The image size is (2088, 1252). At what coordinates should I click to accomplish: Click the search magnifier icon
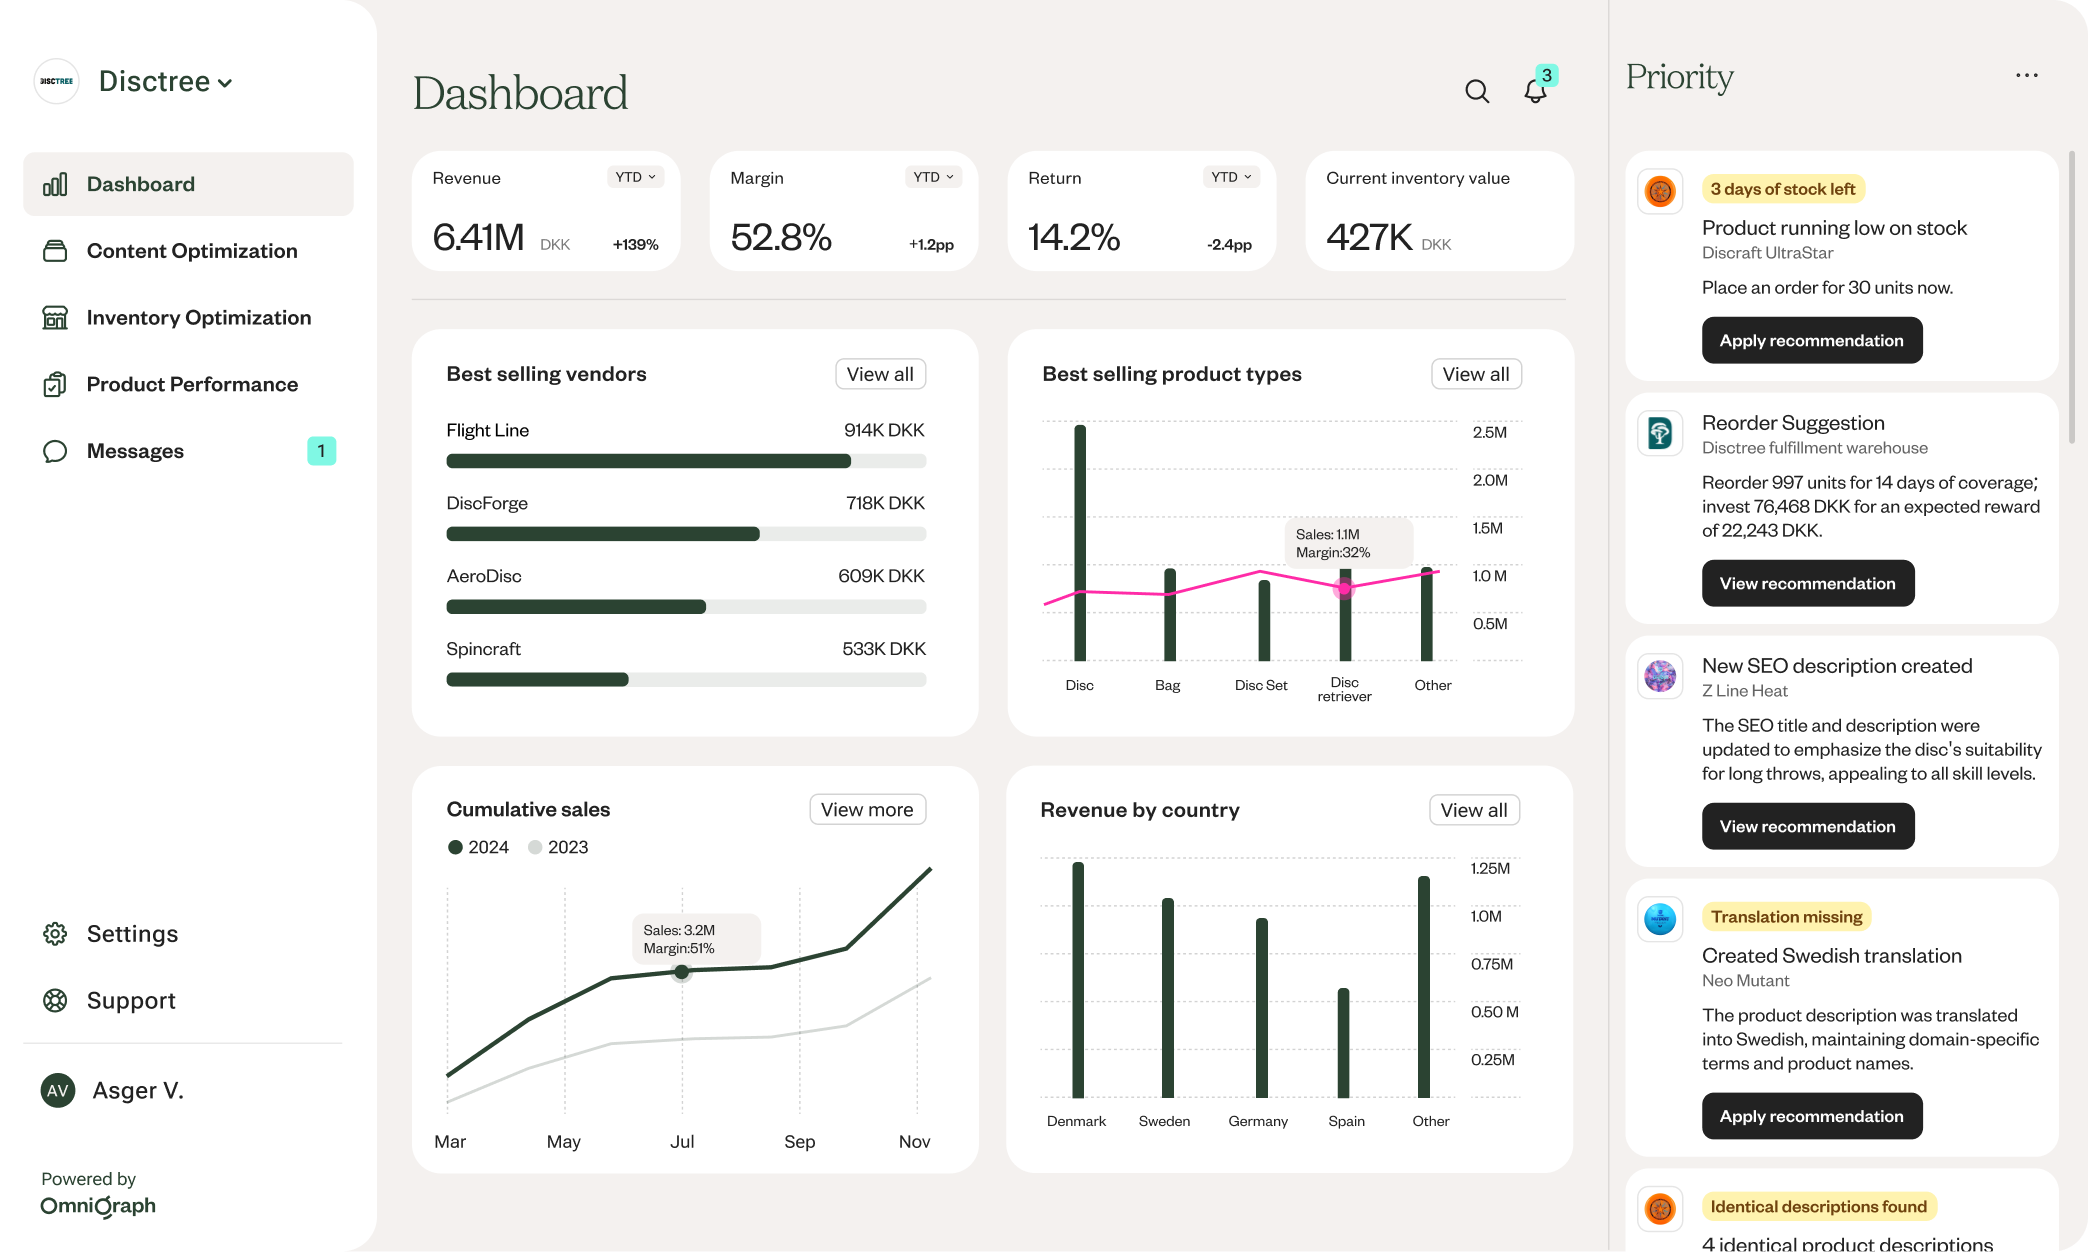point(1477,92)
